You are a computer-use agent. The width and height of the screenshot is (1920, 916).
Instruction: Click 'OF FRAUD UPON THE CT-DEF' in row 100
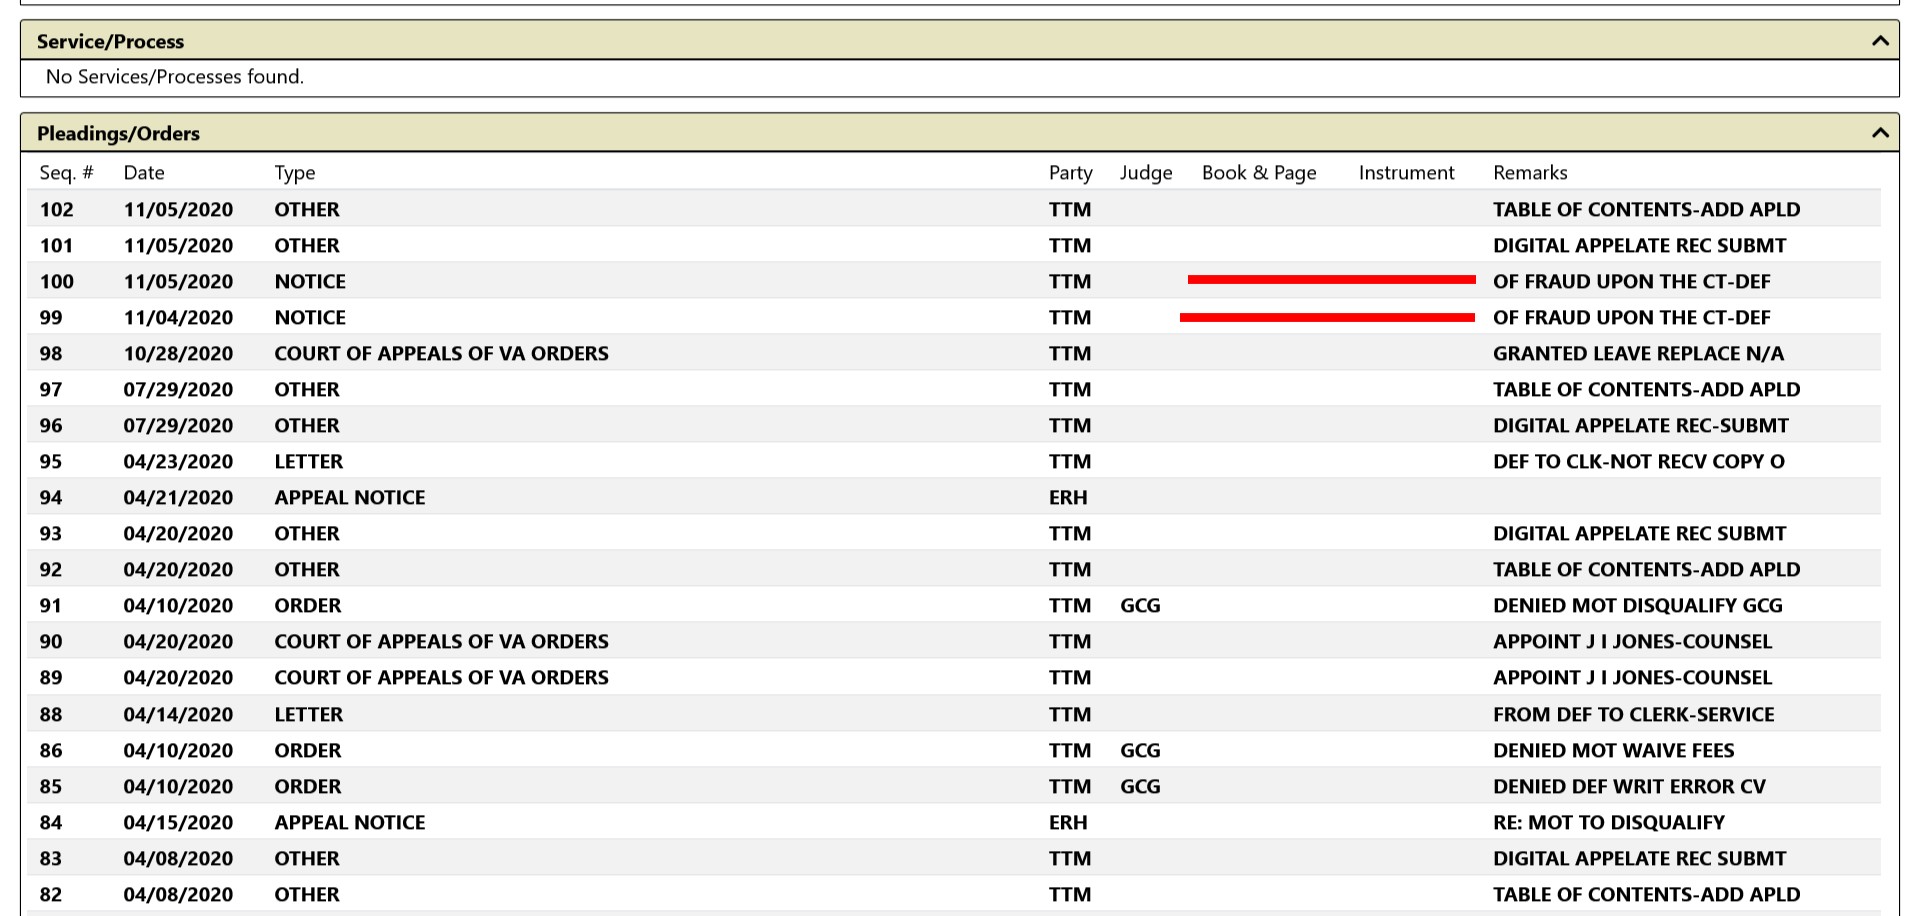coord(1632,281)
